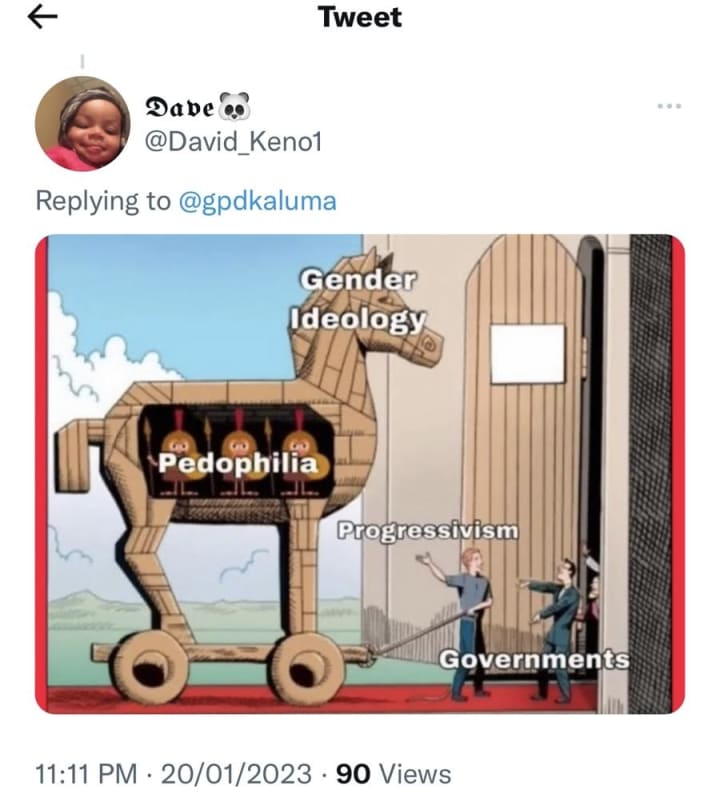Tap the 'Progressivism' caption in the image

(x=428, y=531)
